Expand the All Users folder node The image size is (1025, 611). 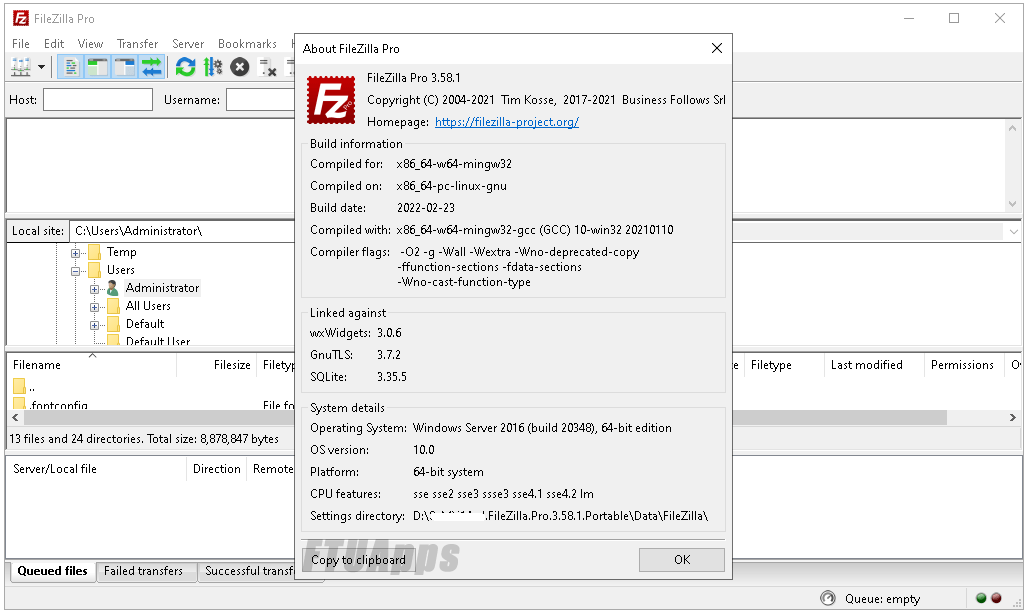tap(94, 306)
